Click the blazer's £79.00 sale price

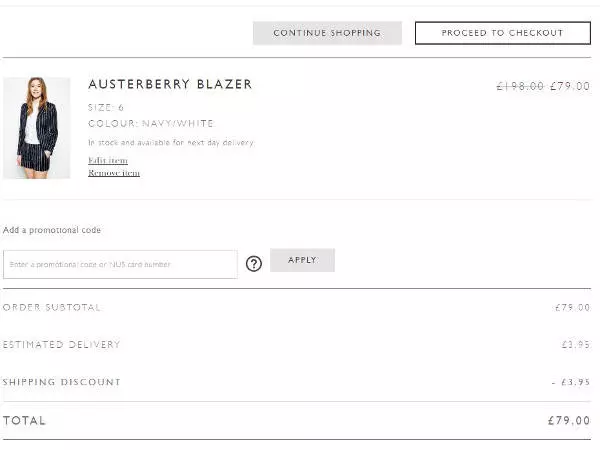(570, 87)
